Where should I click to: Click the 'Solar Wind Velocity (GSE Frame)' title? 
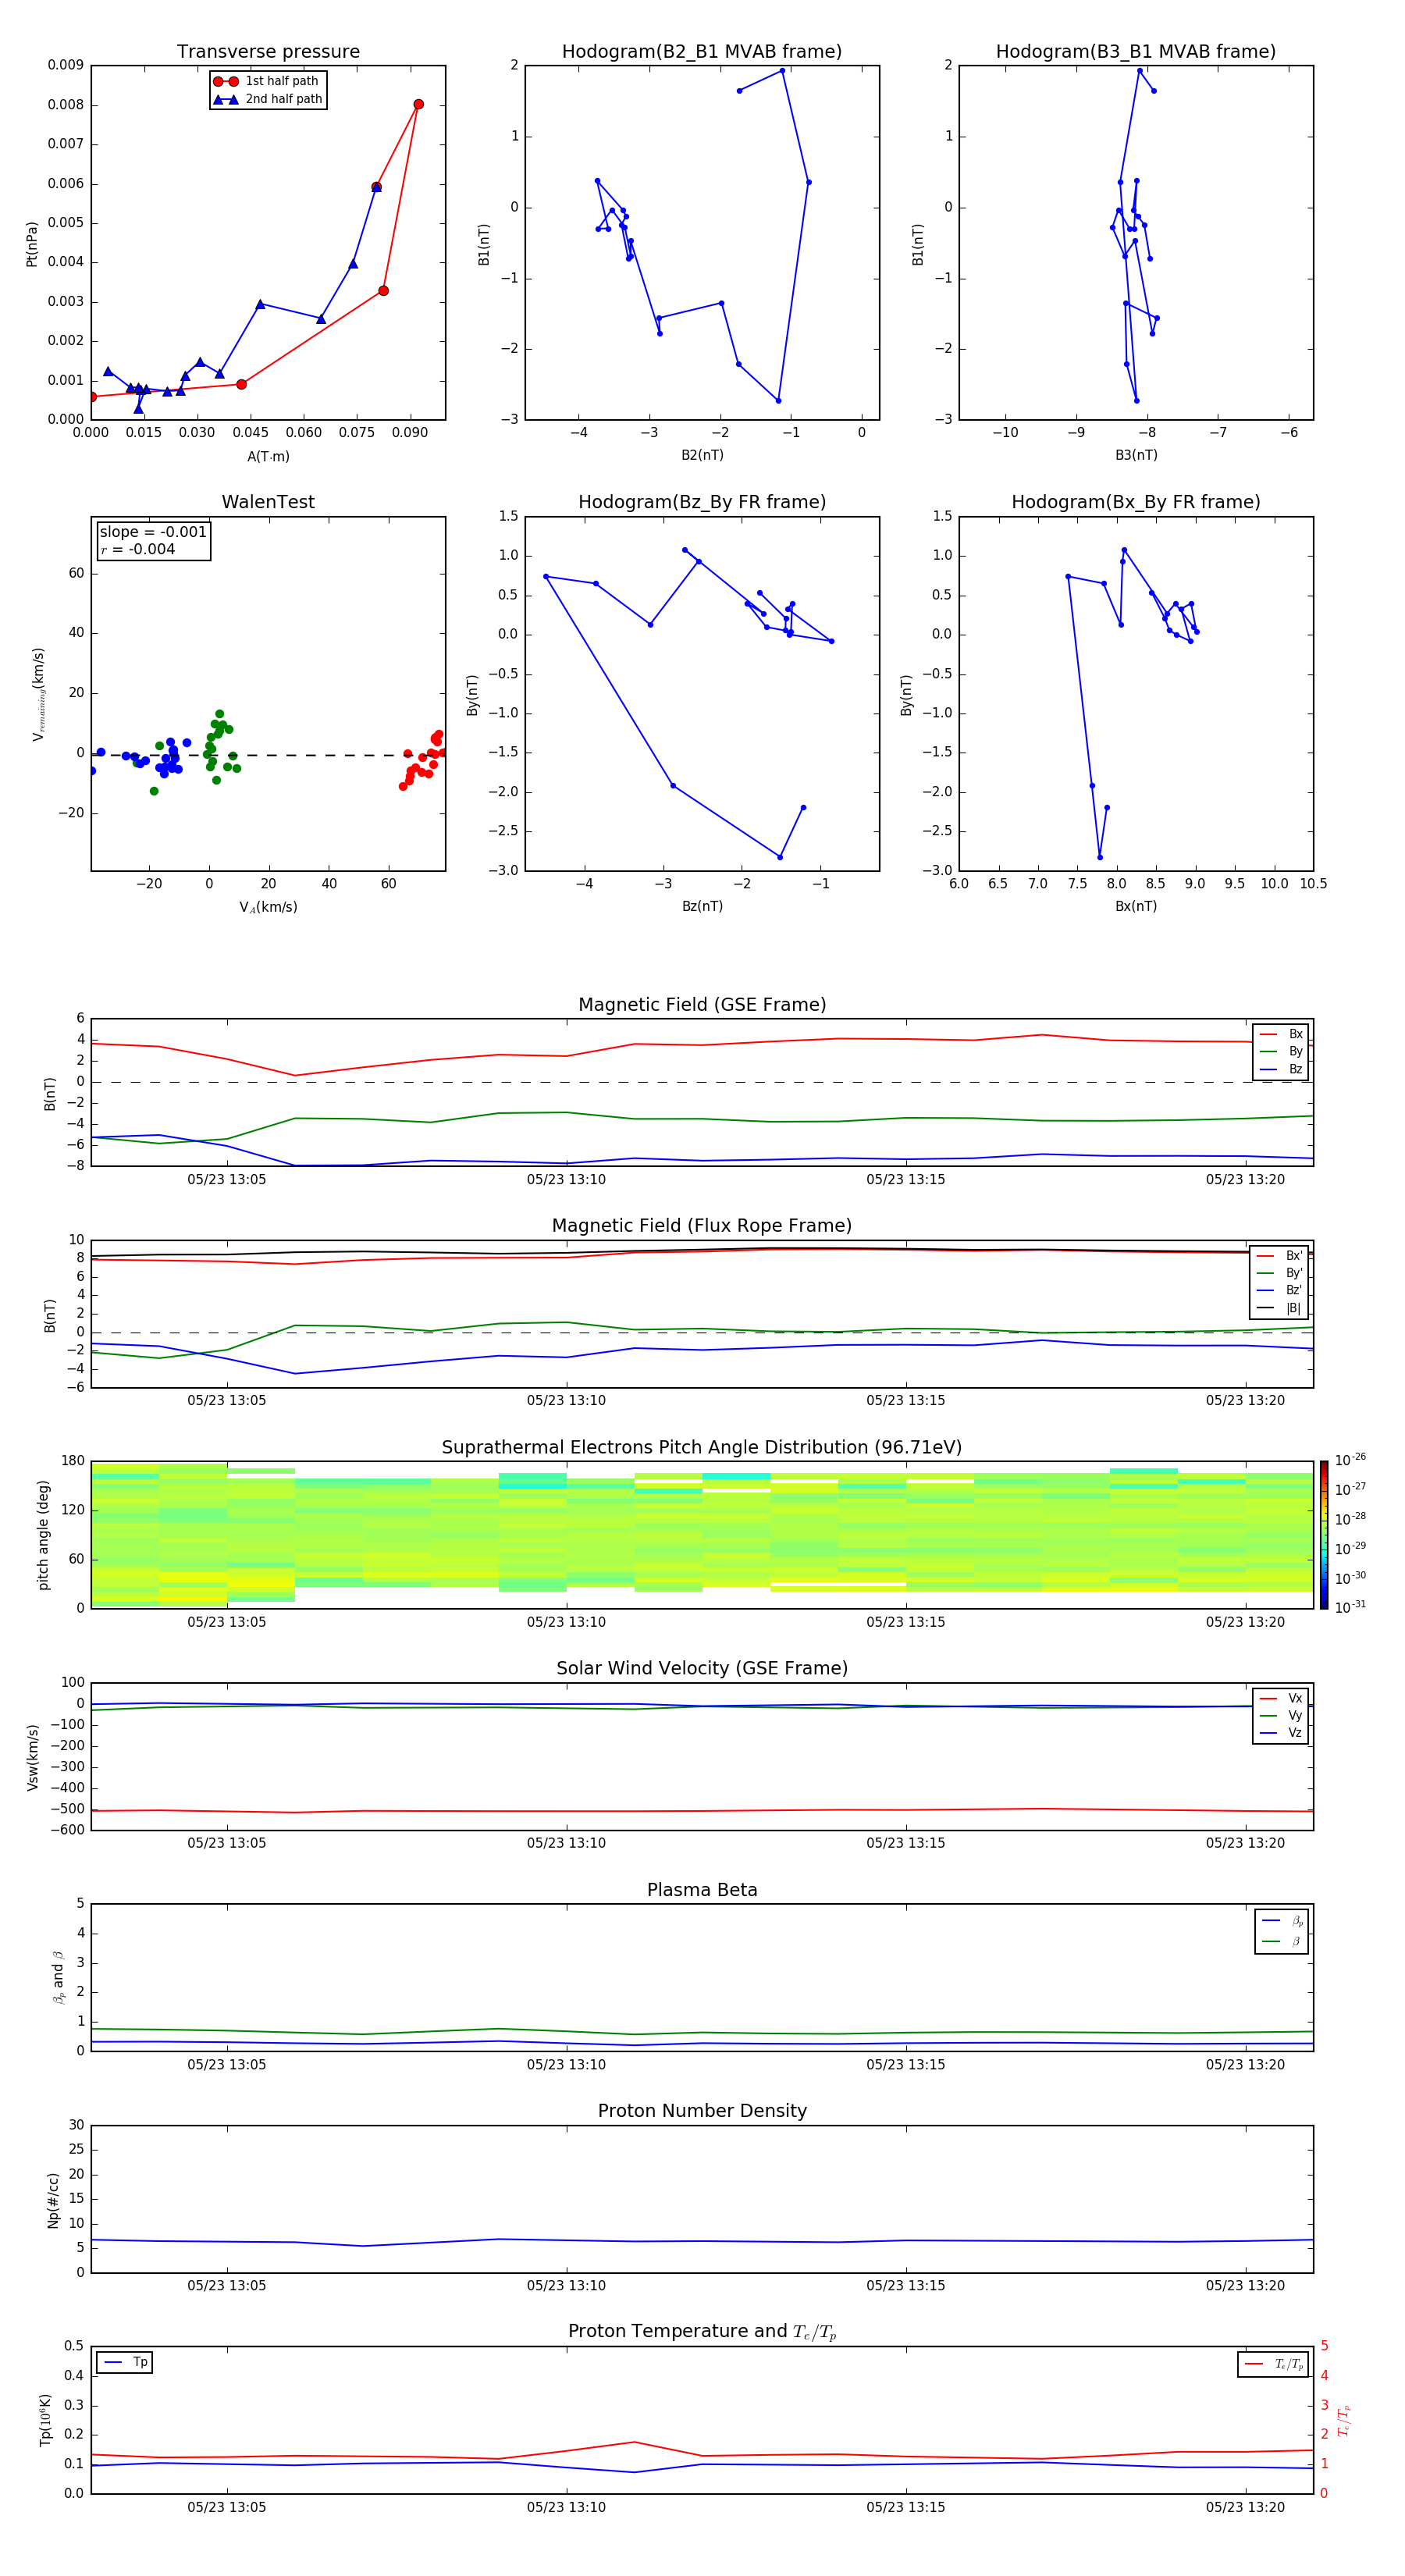[702, 1668]
